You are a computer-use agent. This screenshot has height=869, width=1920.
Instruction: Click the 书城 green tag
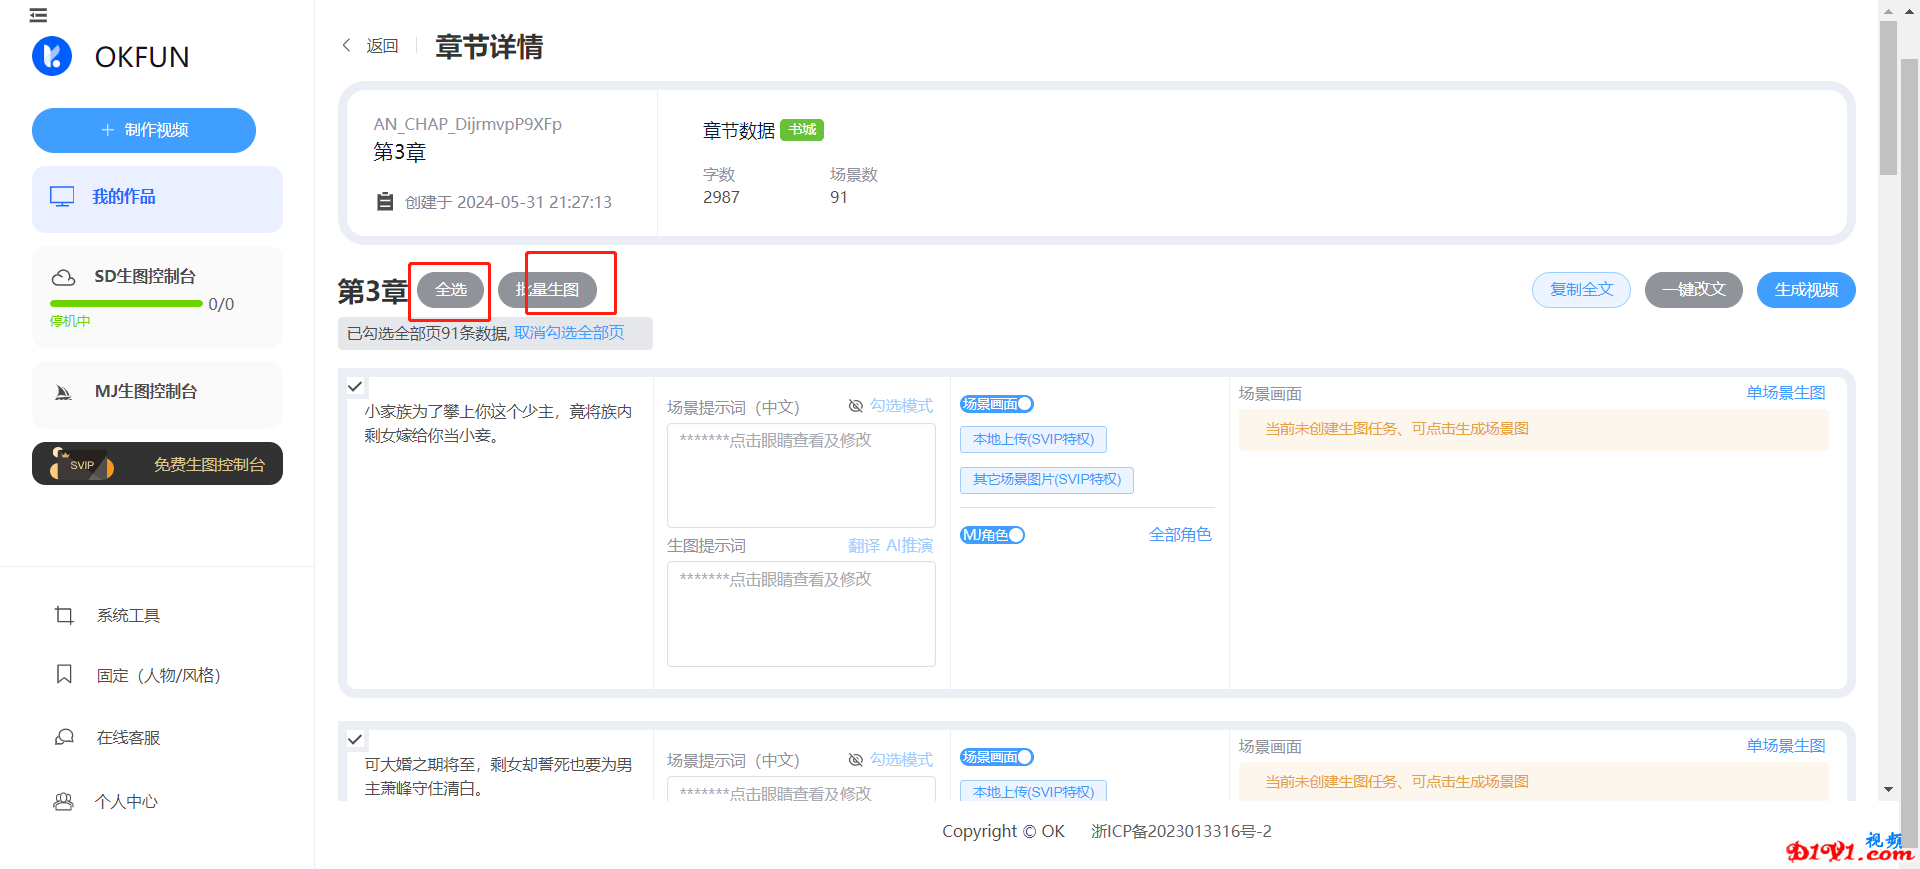pos(802,130)
